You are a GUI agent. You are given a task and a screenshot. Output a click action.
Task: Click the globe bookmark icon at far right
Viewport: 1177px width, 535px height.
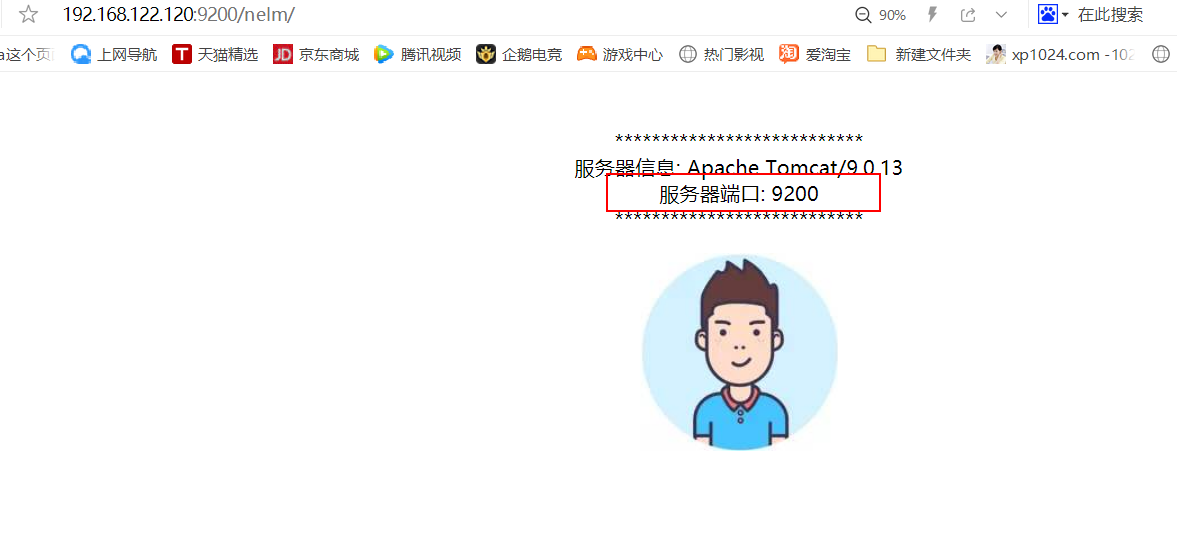[x=1160, y=54]
